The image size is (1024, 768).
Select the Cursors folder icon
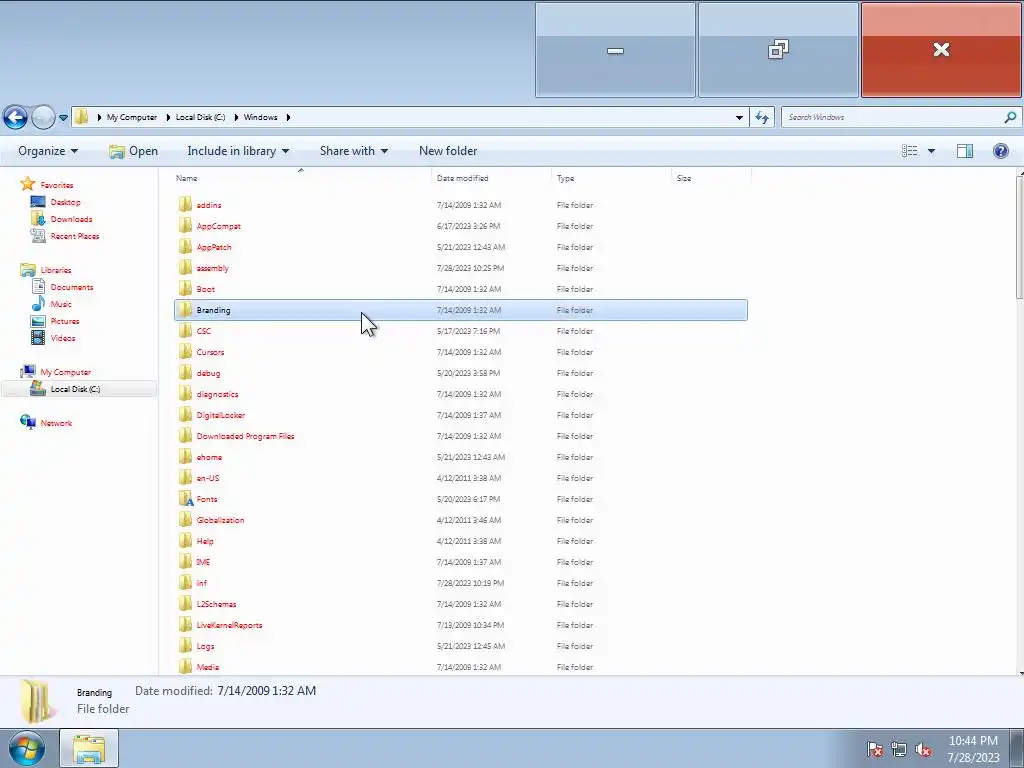point(185,351)
